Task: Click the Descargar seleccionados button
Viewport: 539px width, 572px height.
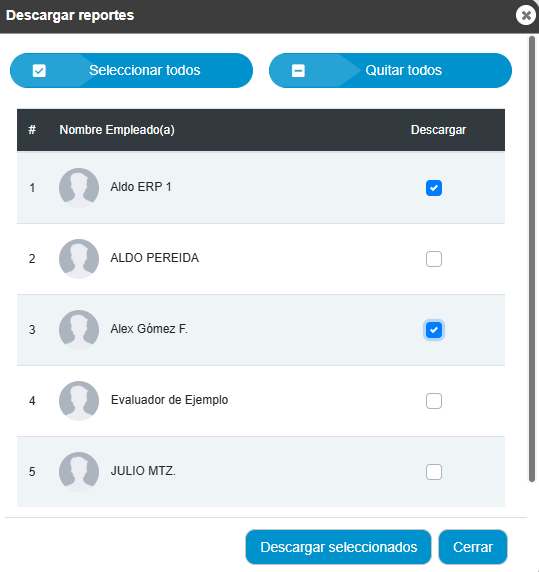Action: click(x=338, y=547)
